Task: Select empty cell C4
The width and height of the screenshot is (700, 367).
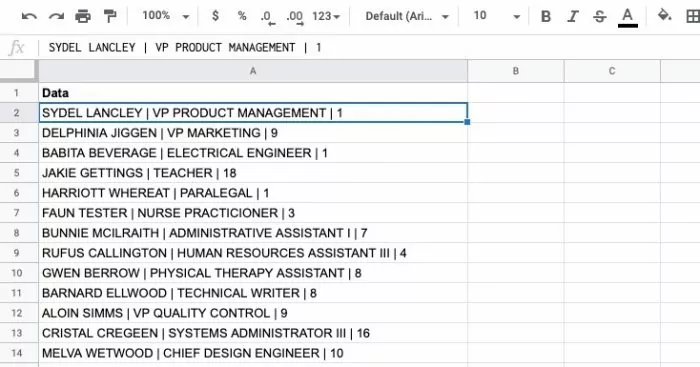Action: coord(612,153)
